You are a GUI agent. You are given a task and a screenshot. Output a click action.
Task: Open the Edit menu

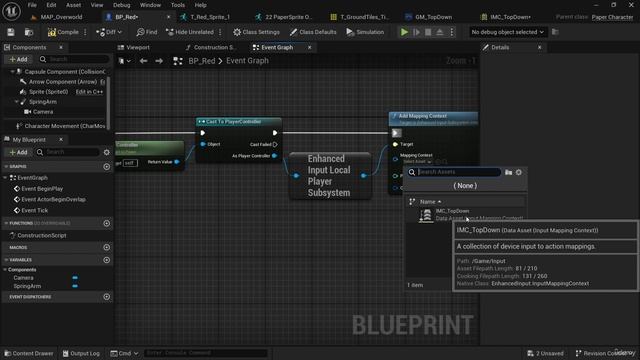[51, 5]
